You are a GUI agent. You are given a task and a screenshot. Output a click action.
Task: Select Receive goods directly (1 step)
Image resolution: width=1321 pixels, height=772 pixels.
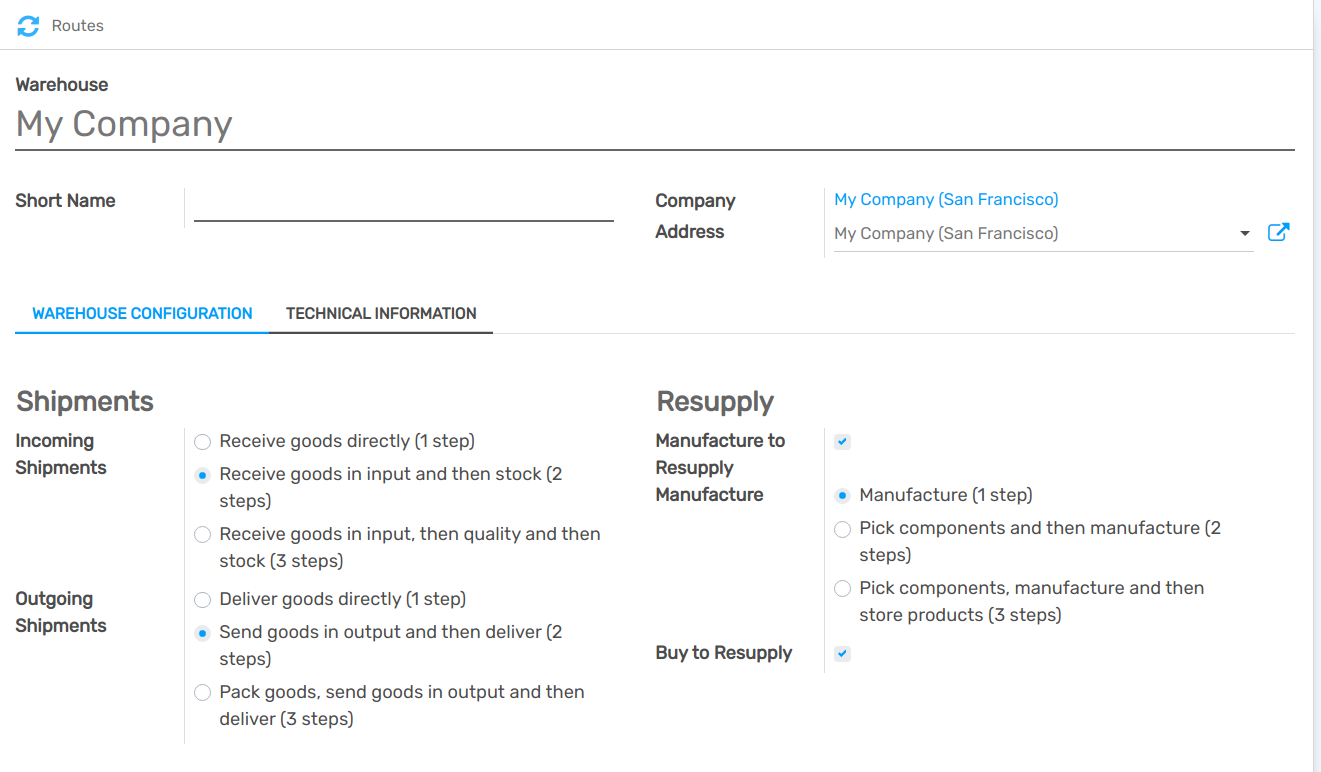(203, 441)
